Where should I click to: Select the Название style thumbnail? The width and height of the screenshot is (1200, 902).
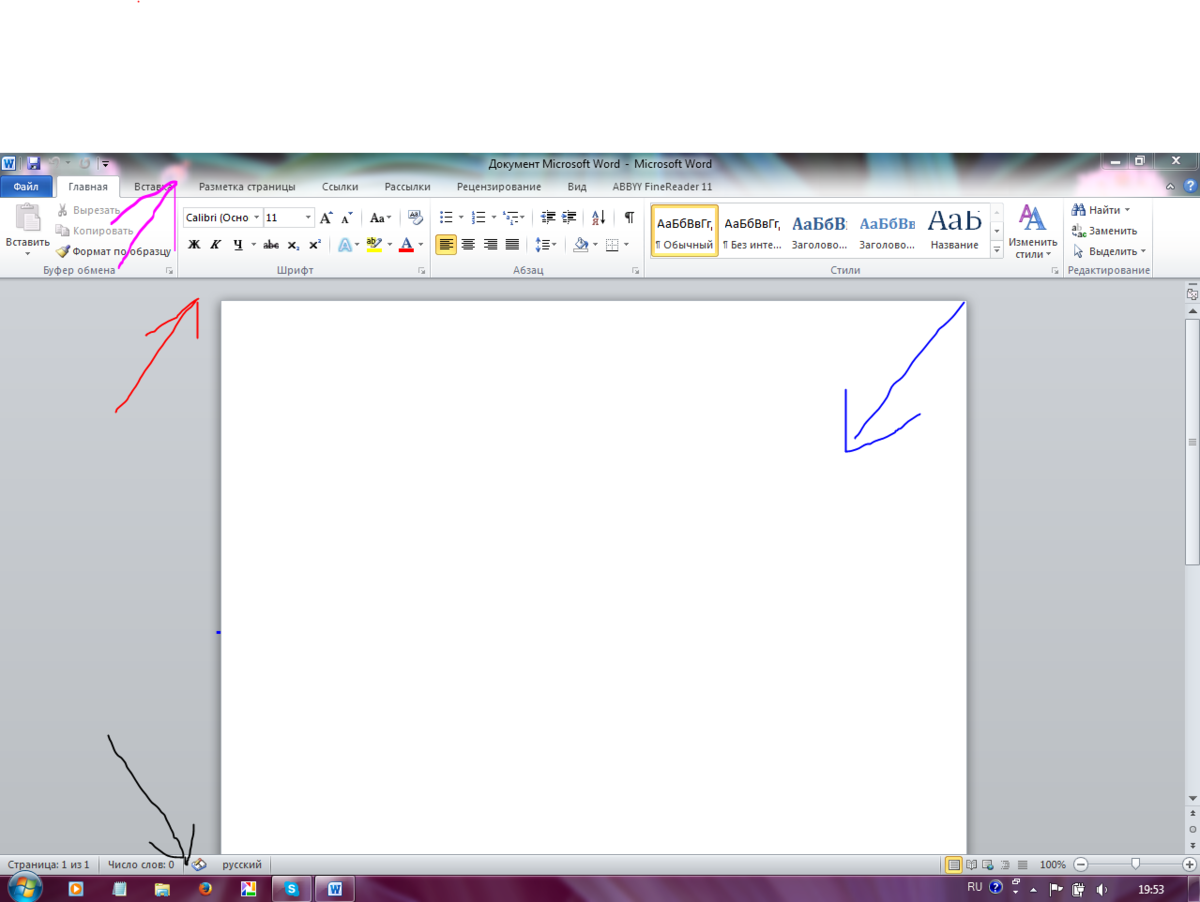coord(953,229)
